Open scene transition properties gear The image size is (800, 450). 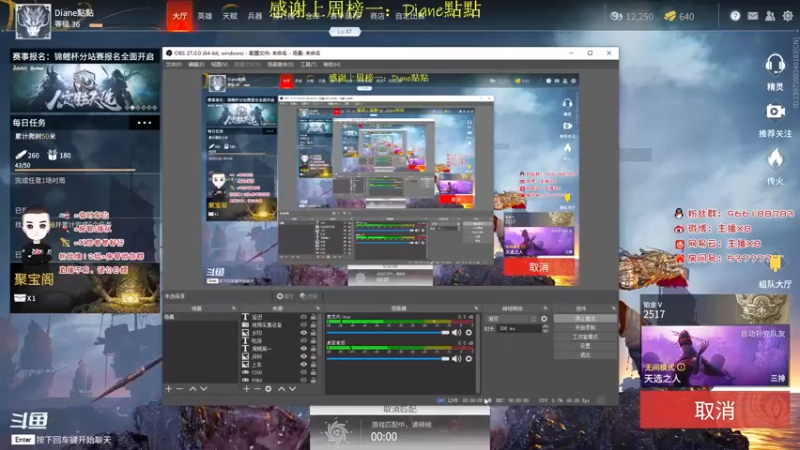pyautogui.click(x=544, y=319)
